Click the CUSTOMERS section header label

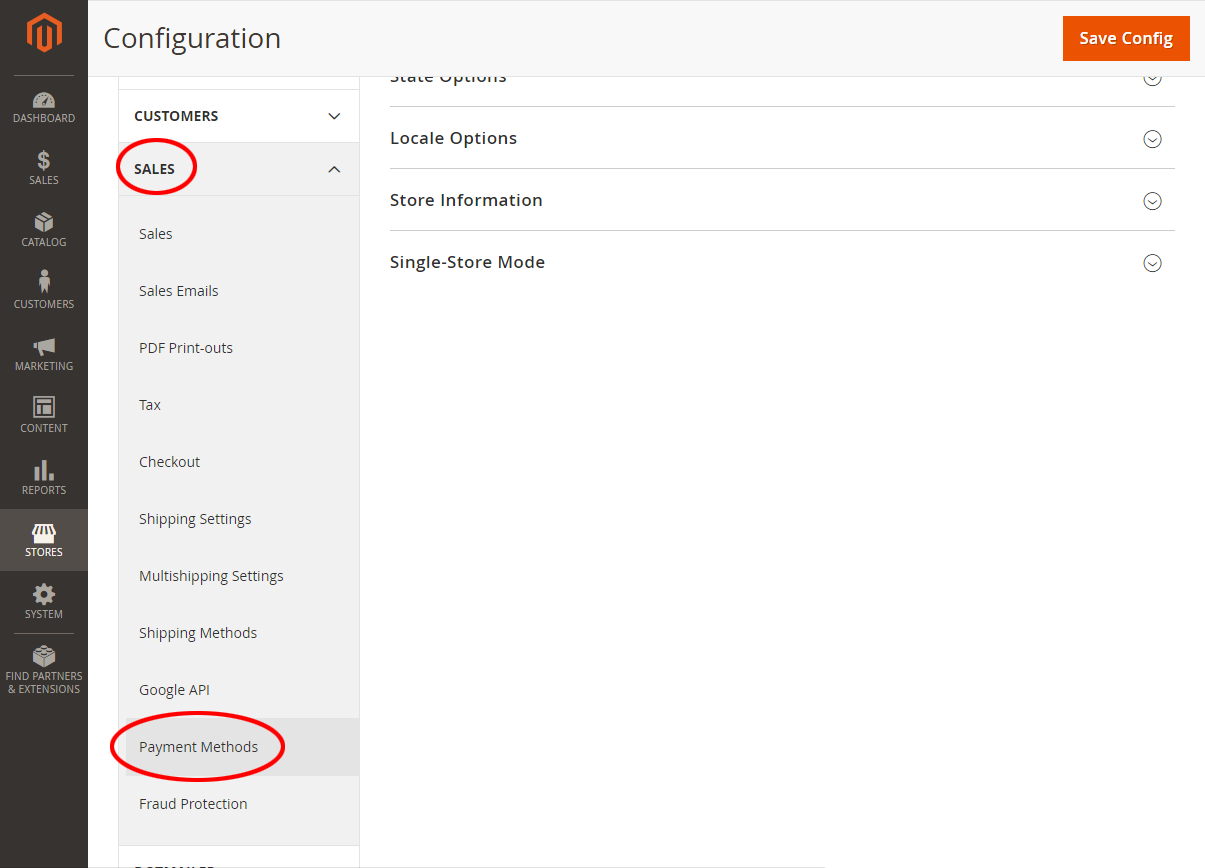click(176, 116)
